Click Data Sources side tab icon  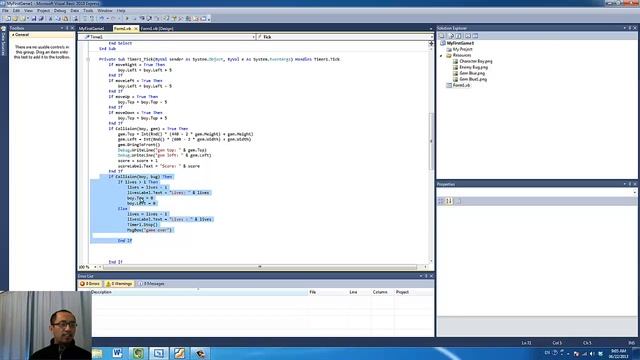click(x=3, y=29)
